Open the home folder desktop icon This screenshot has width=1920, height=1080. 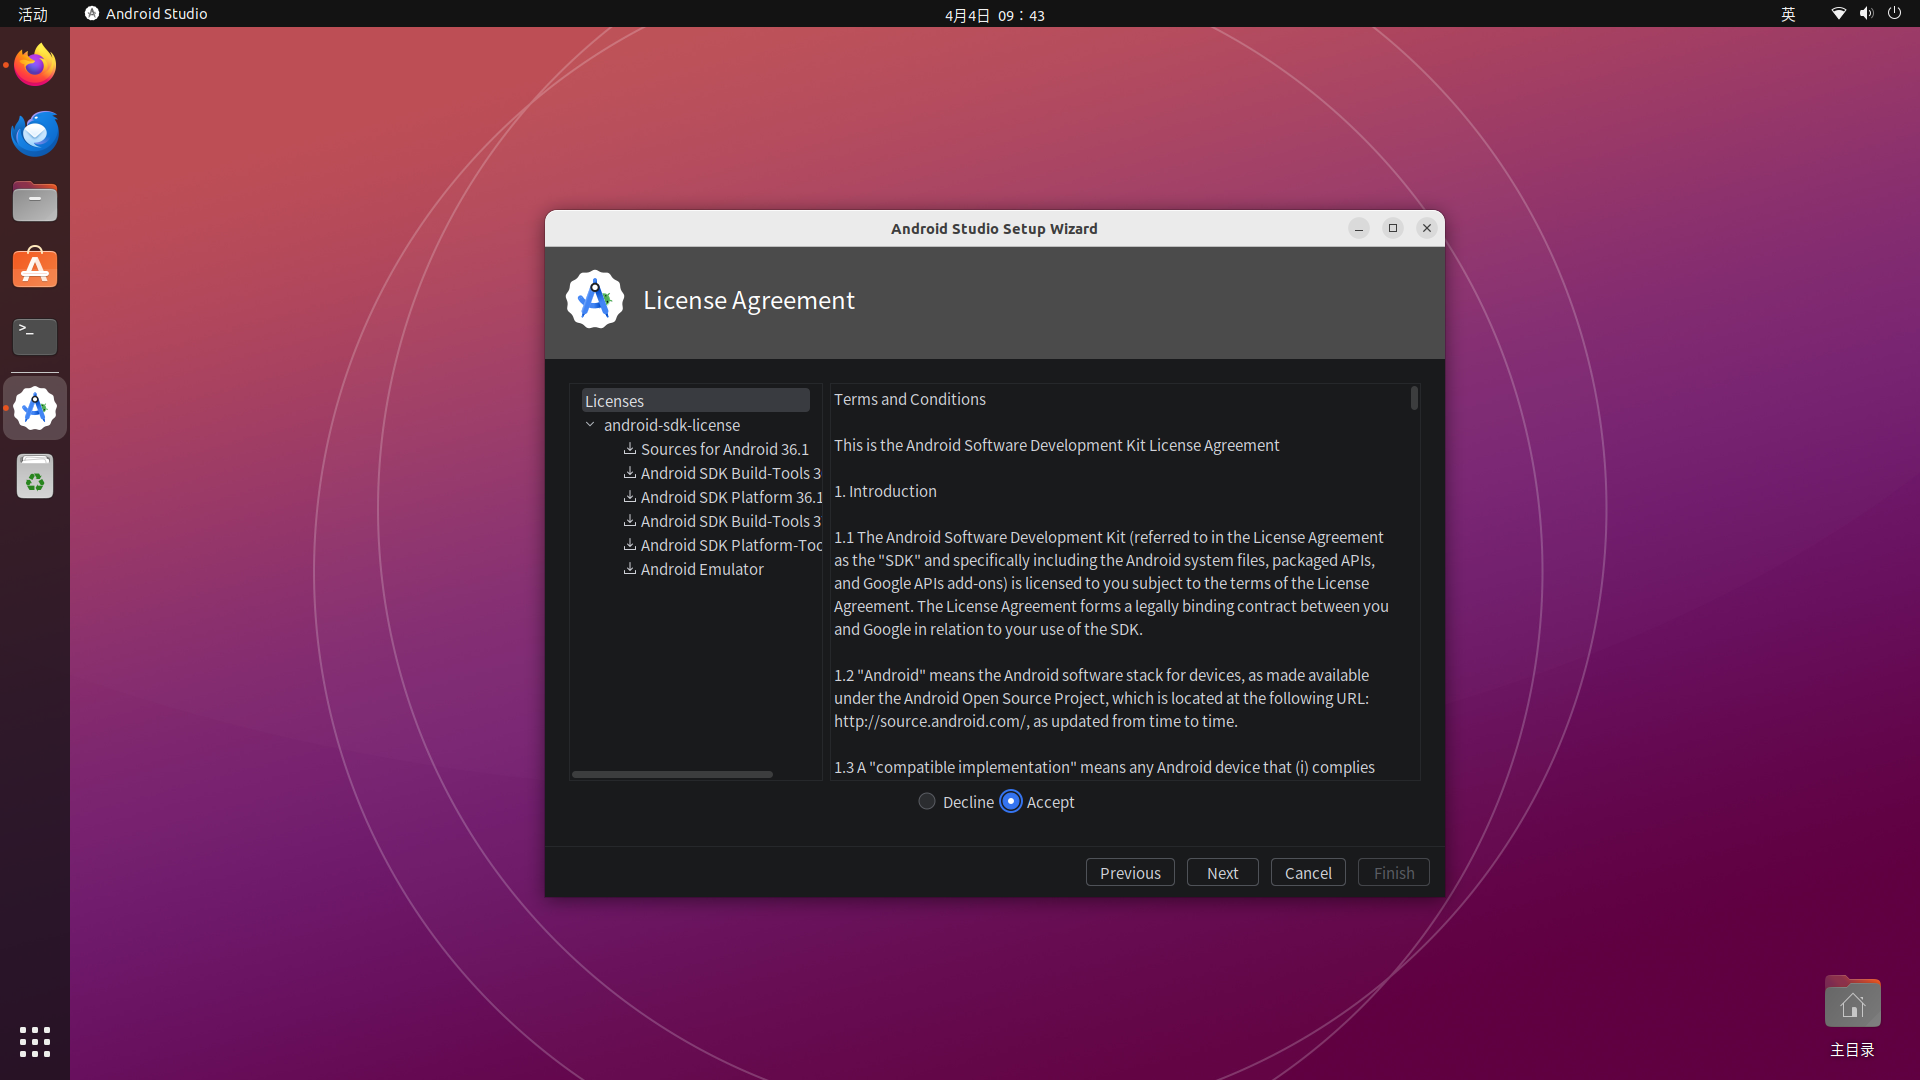[x=1852, y=1003]
